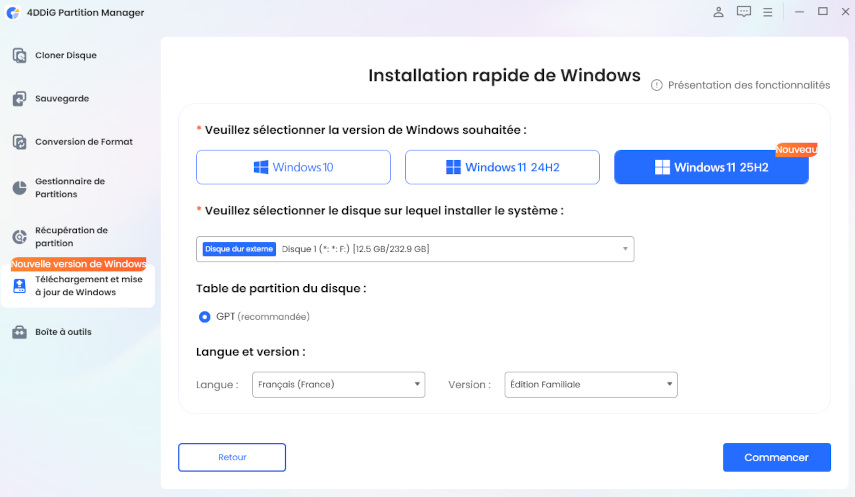Click the Nouveau badge on 25H2
Image resolution: width=855 pixels, height=497 pixels.
796,149
